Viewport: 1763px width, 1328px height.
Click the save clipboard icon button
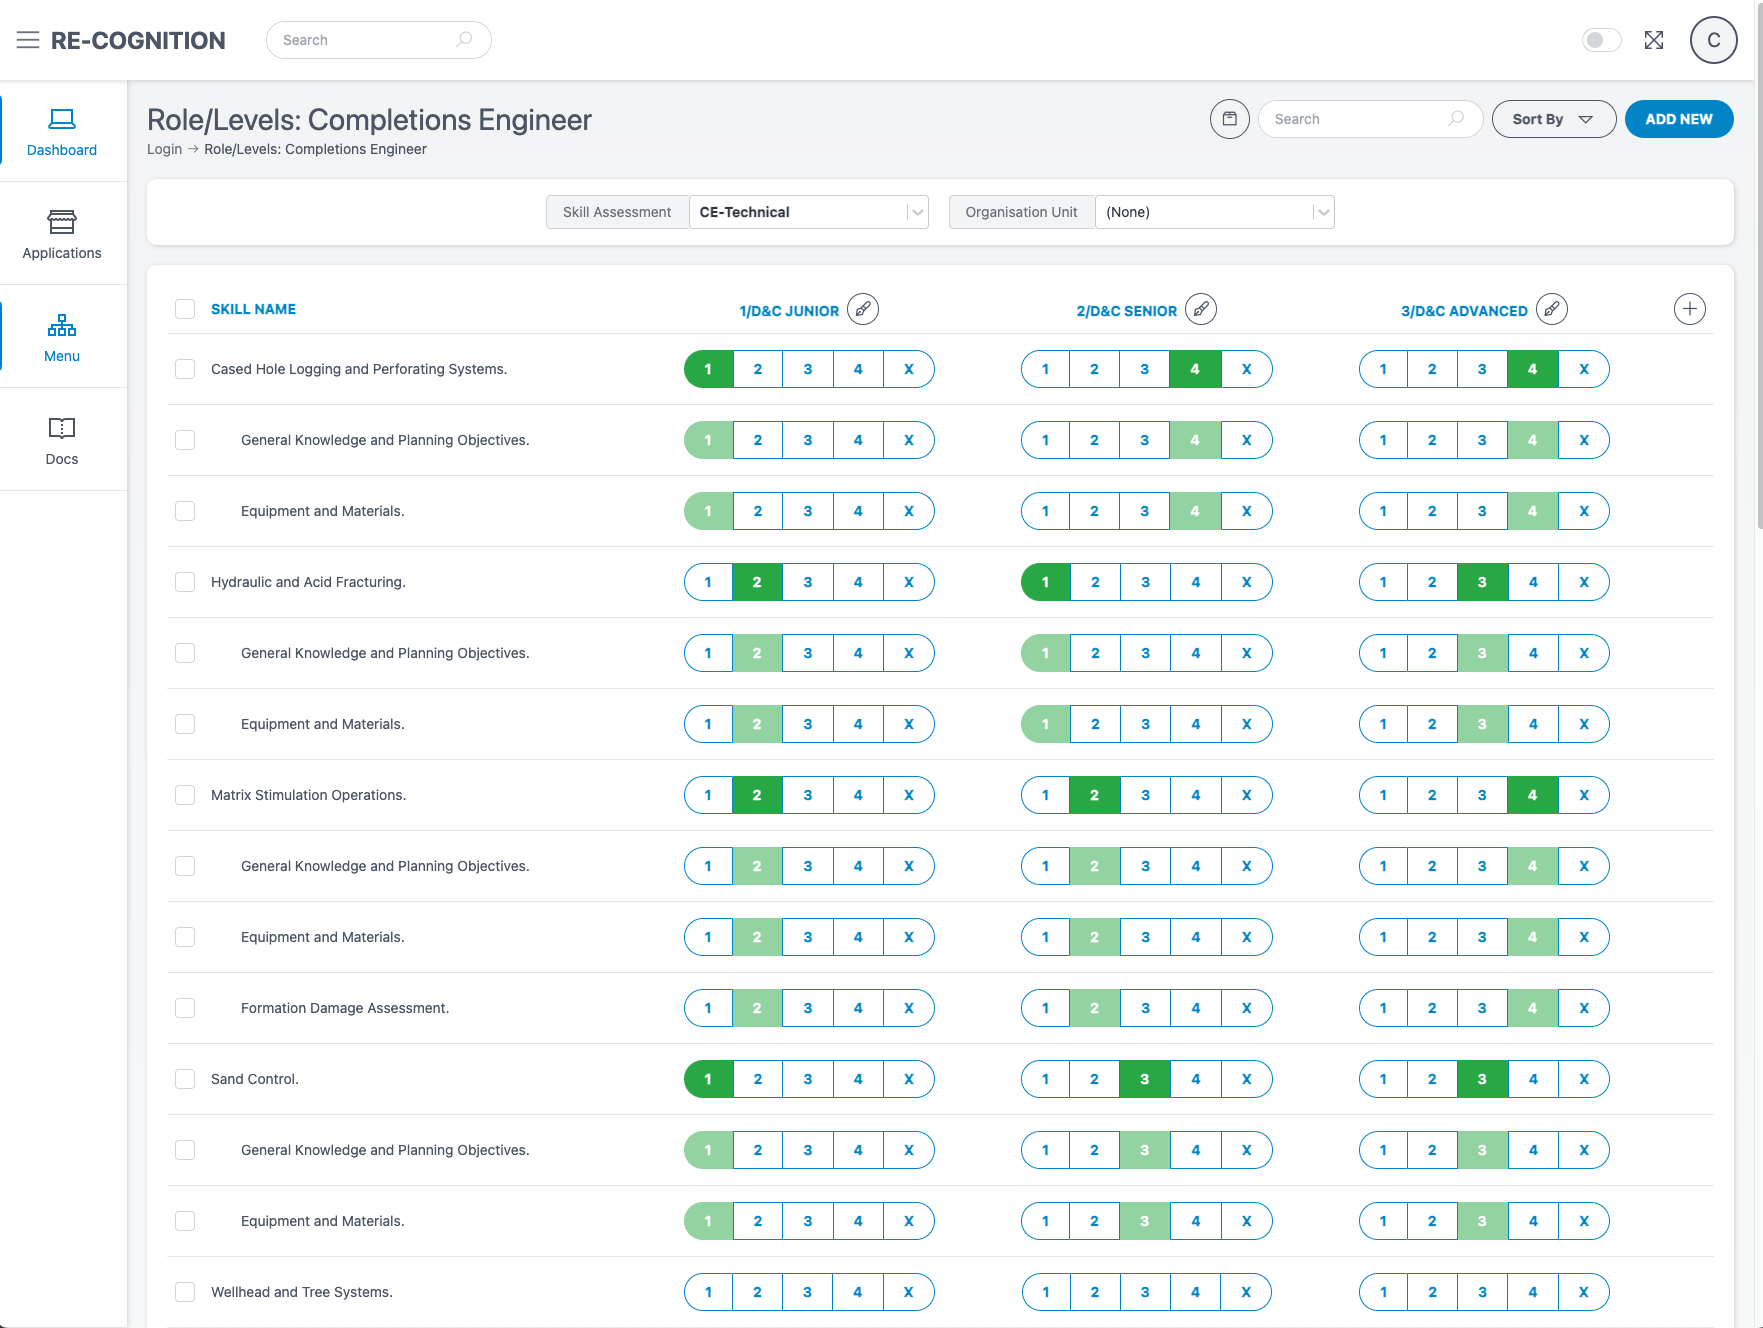point(1229,119)
